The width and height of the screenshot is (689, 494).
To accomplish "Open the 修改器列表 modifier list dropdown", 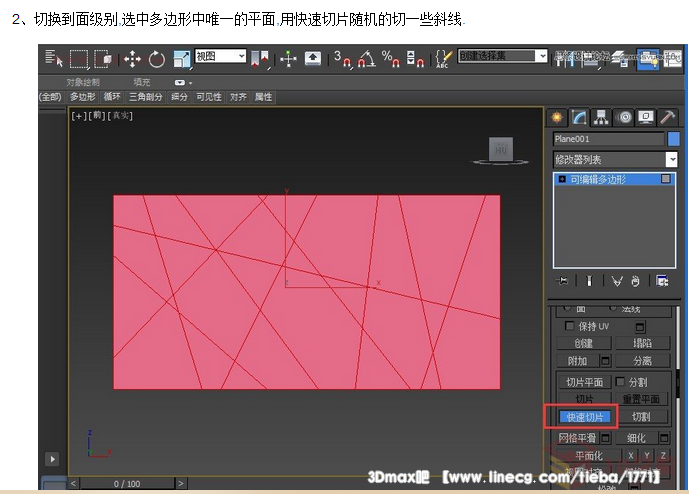I will pos(615,160).
